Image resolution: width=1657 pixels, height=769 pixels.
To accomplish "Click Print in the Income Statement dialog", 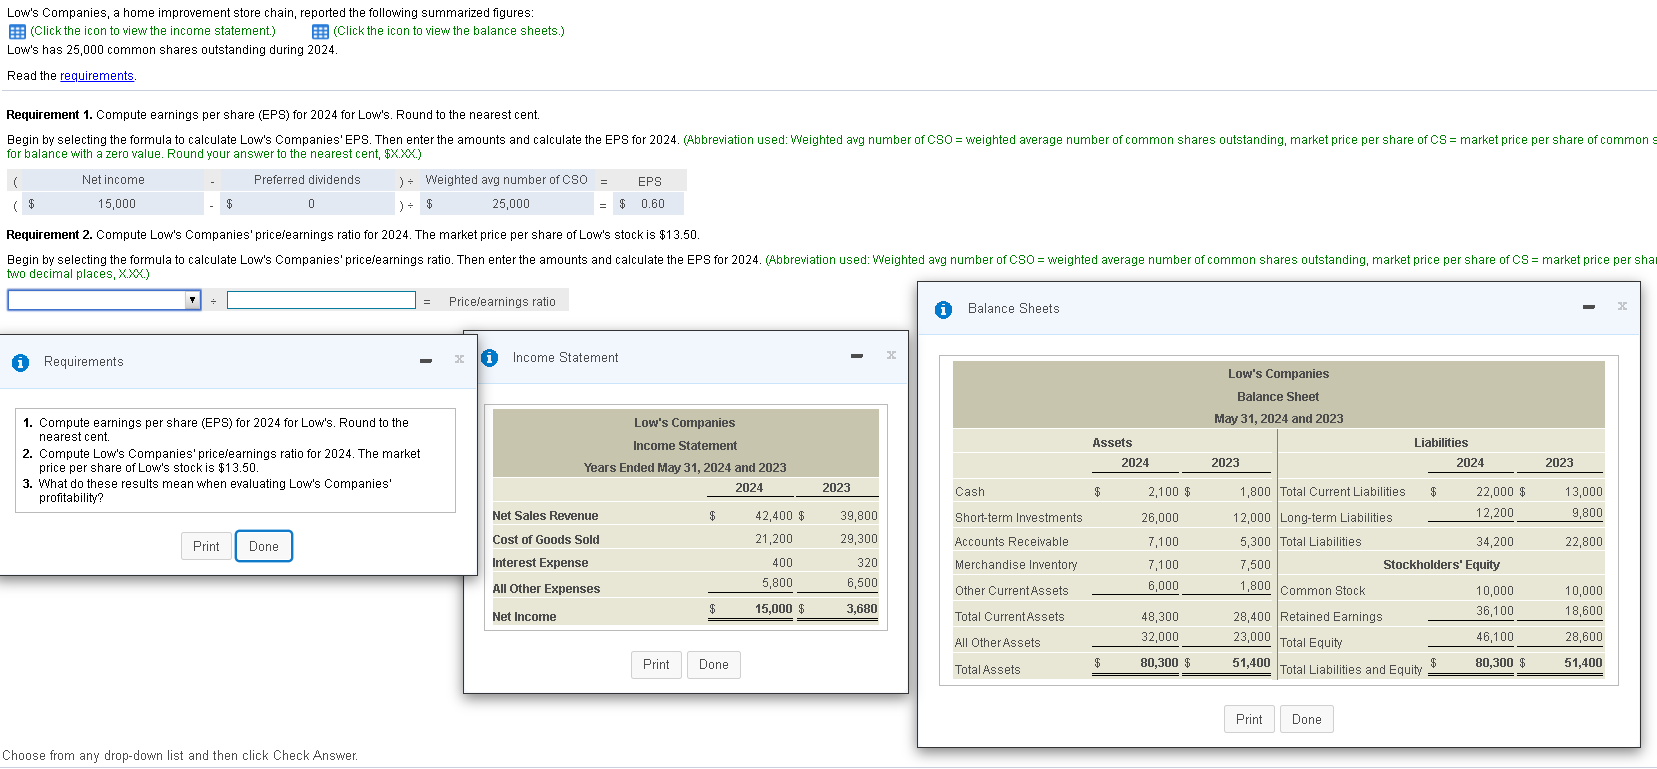I will point(656,665).
